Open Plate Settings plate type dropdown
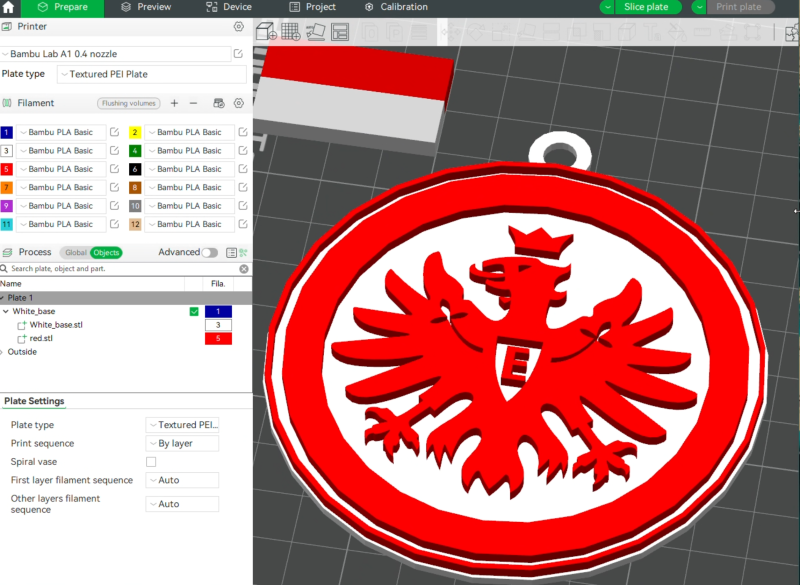Viewport: 800px width, 585px height. pyautogui.click(x=182, y=425)
